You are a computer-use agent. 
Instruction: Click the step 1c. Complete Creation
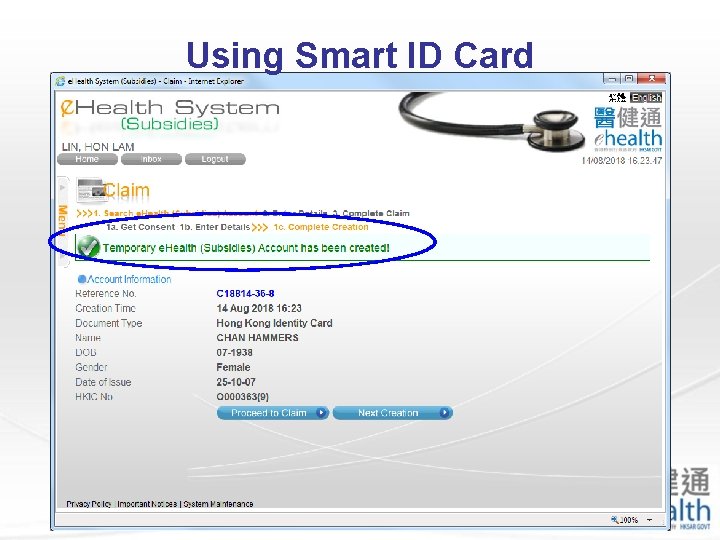321,227
